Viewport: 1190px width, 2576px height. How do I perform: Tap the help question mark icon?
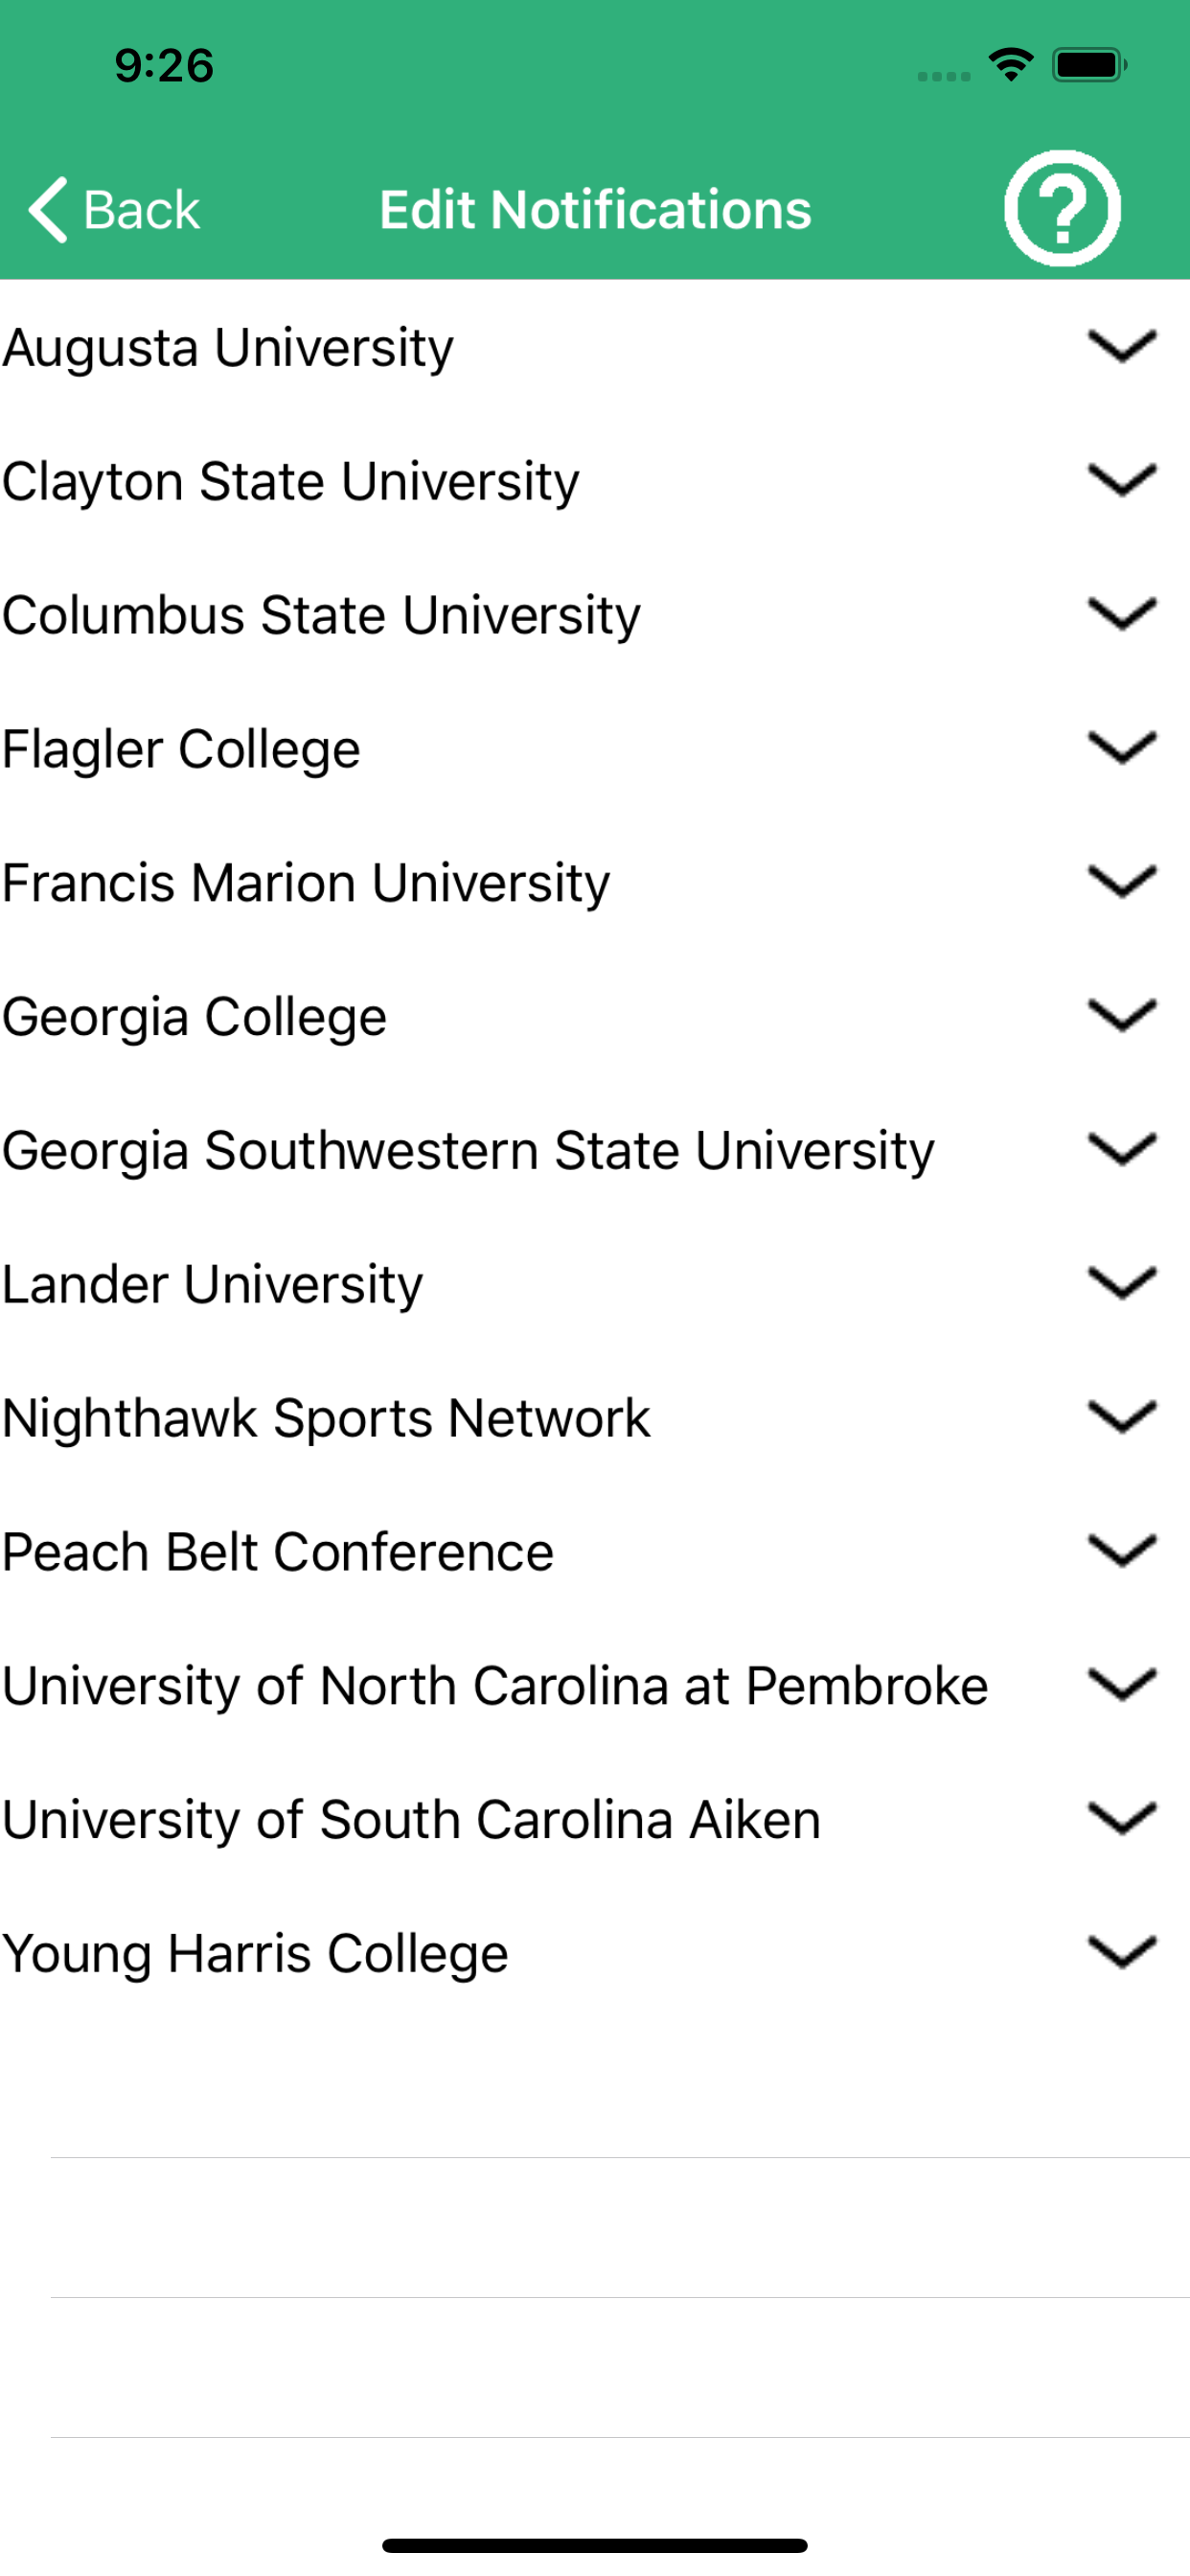coord(1061,208)
